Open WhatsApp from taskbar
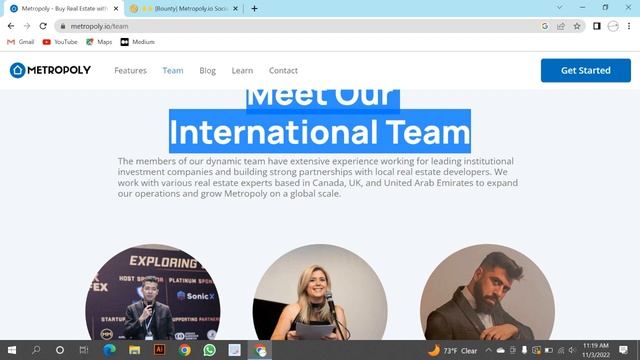 tap(209, 350)
